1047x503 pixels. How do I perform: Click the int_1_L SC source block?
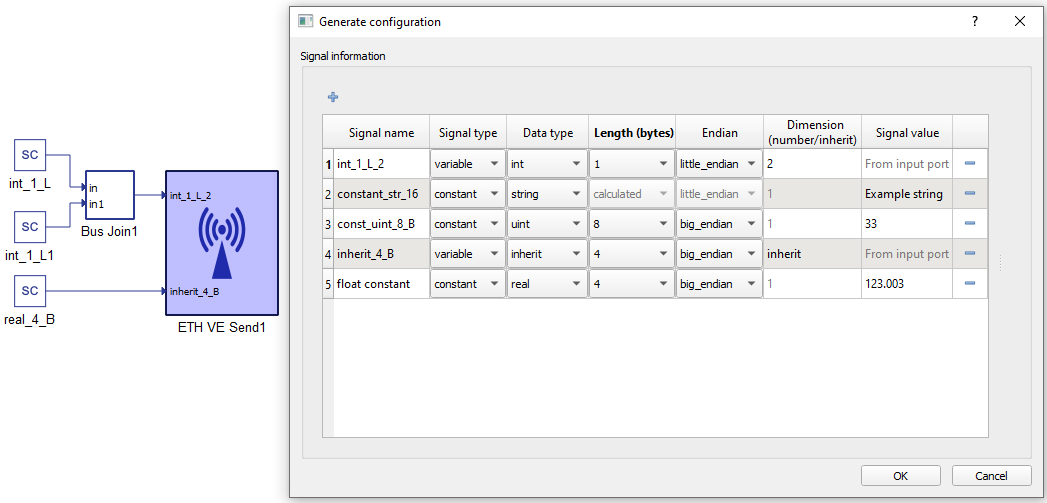pos(30,155)
